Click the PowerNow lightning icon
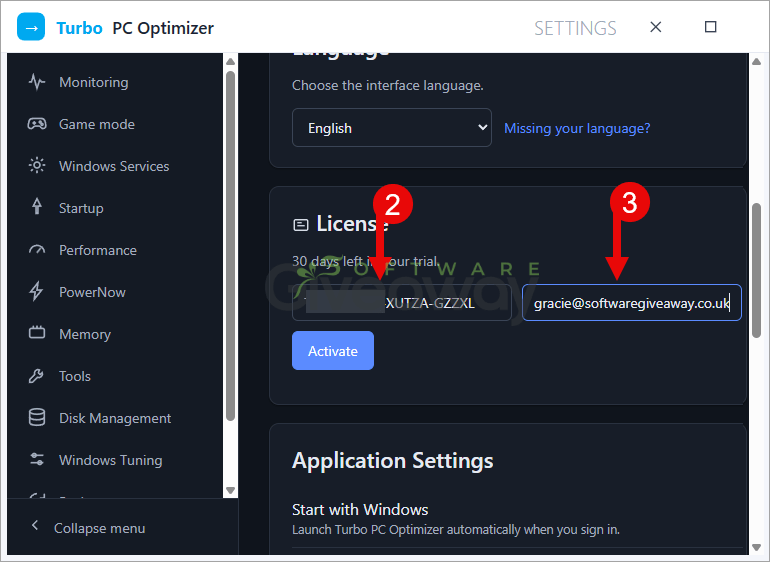 36,291
